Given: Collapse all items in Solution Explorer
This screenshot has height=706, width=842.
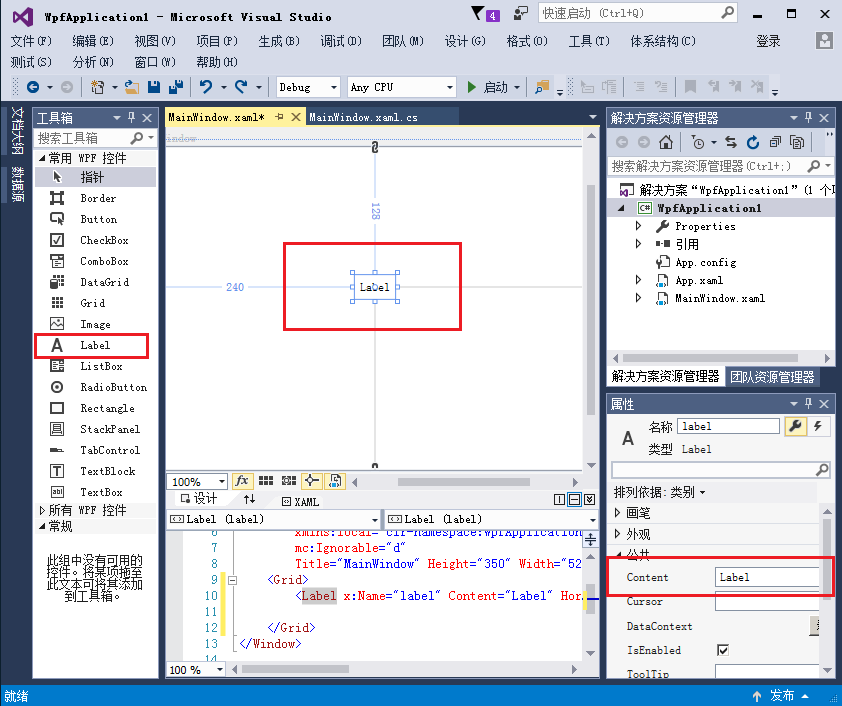Looking at the screenshot, I should pyautogui.click(x=775, y=142).
